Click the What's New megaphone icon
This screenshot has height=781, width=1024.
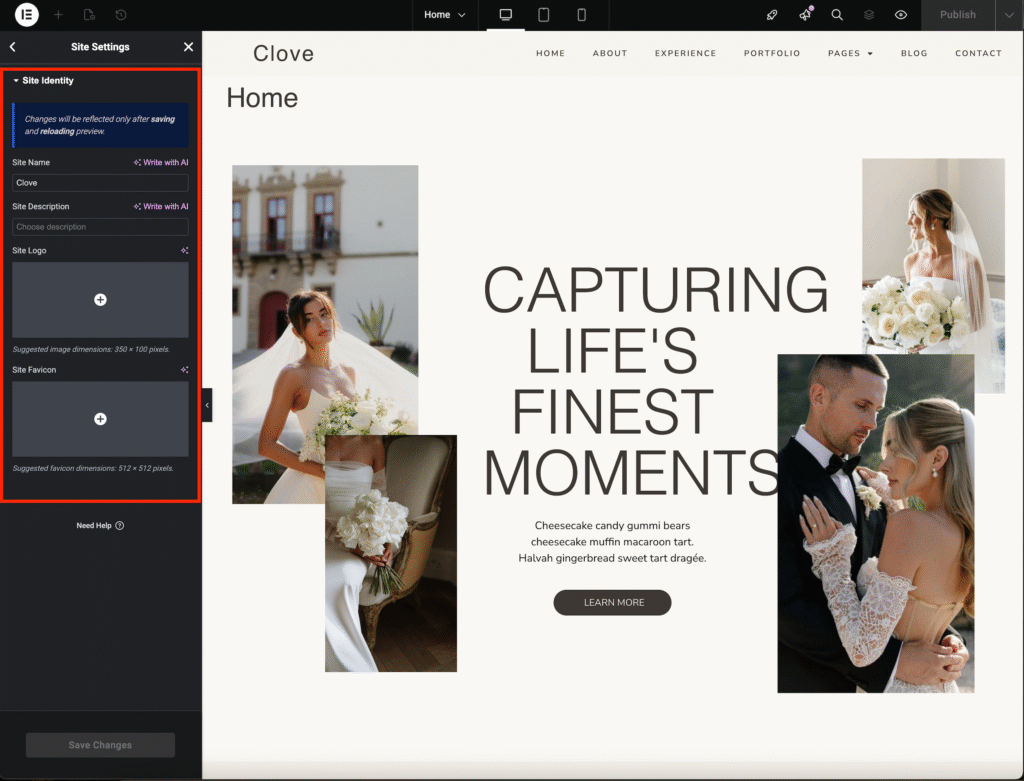point(805,15)
